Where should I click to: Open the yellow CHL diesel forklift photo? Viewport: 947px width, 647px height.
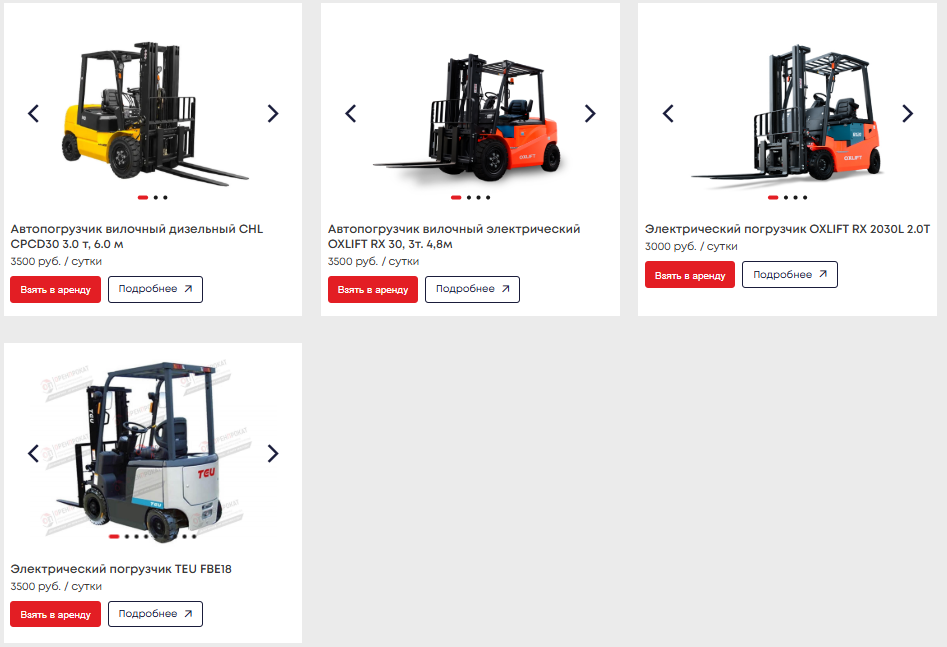pos(153,112)
